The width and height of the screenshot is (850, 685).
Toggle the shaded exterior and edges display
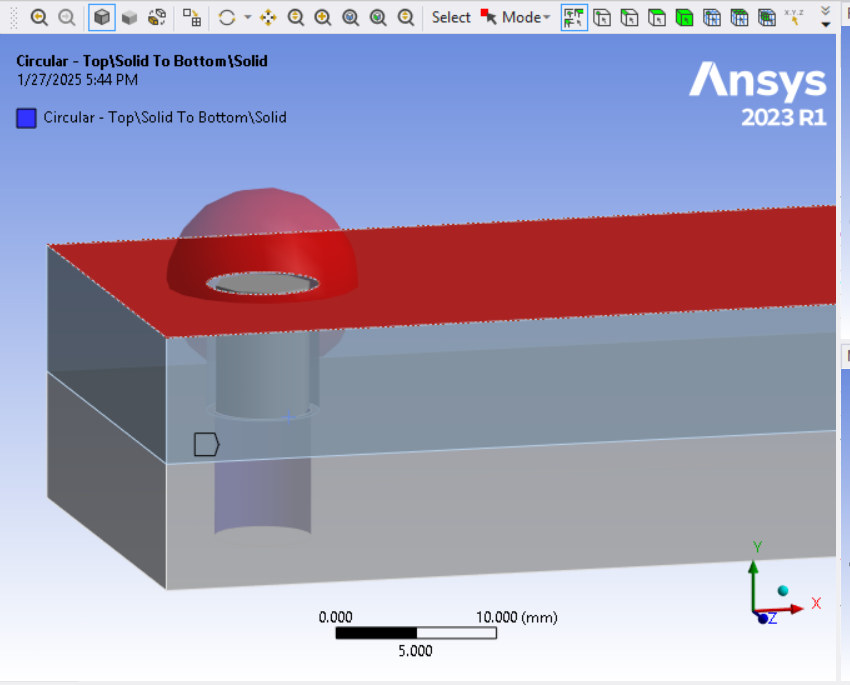pos(101,17)
